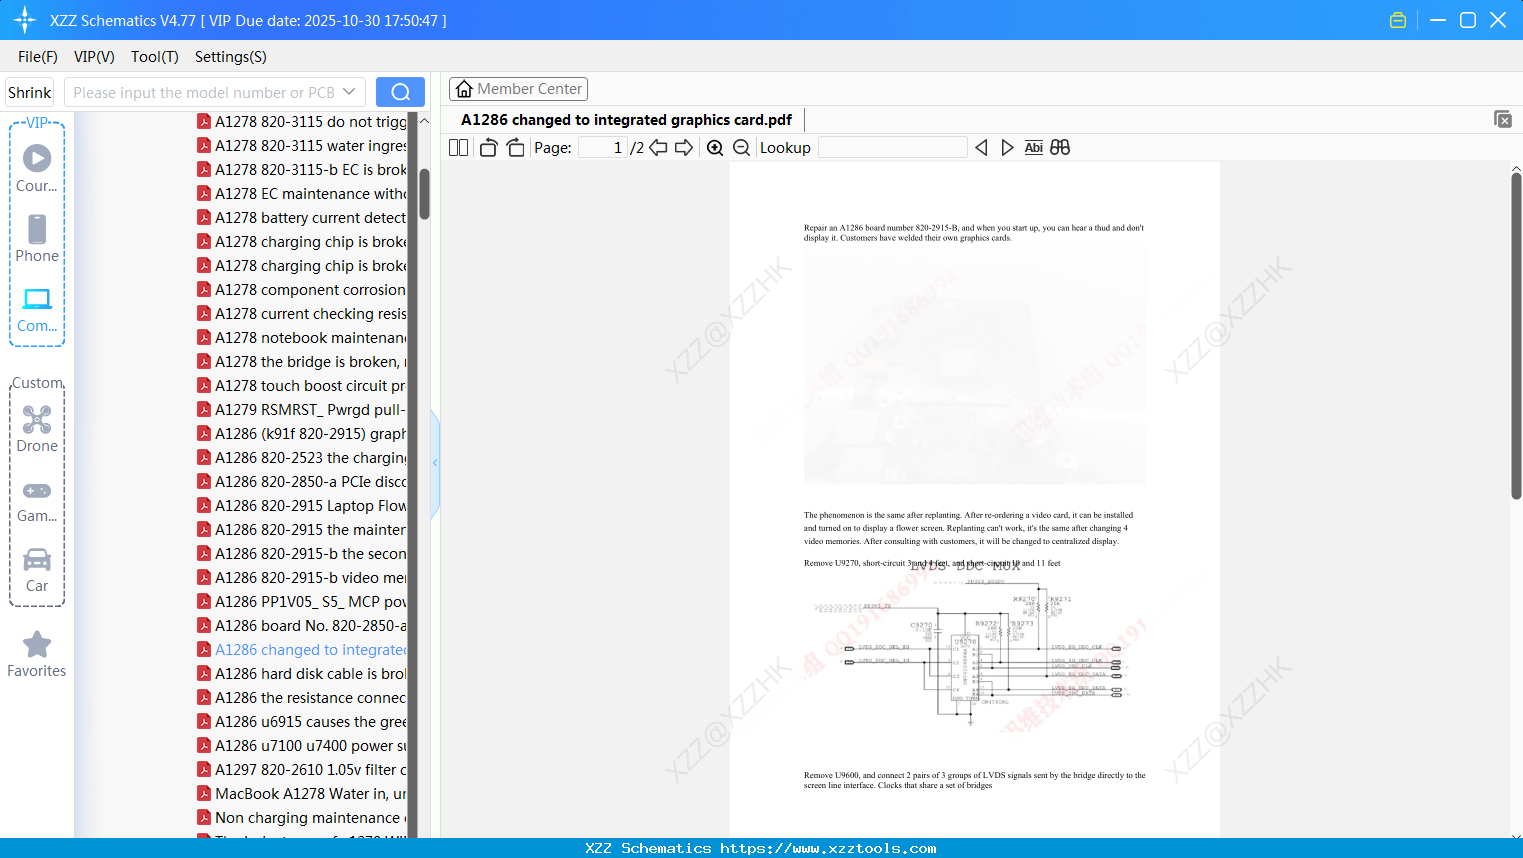Open the Favorites star
Viewport: 1523px width, 858px height.
[x=37, y=644]
